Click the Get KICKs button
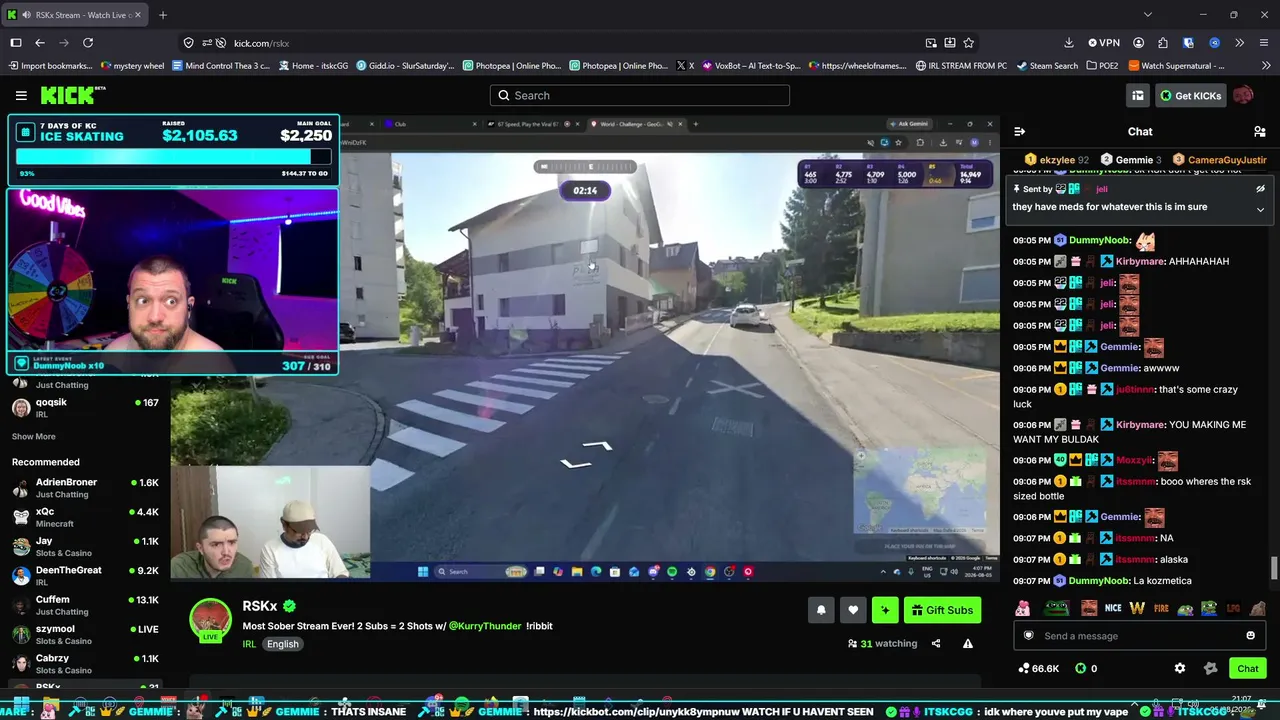1280x720 pixels. (1190, 95)
